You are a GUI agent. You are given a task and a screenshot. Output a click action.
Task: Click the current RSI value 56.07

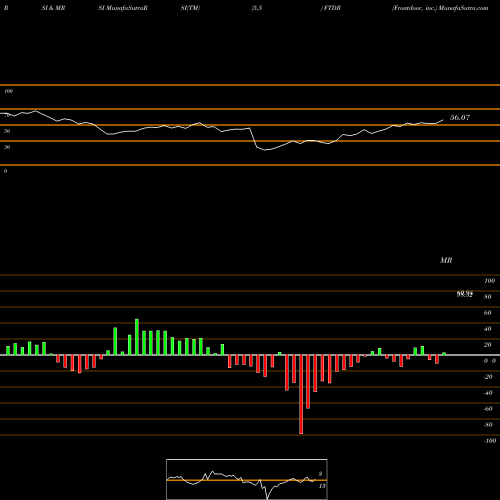click(460, 117)
